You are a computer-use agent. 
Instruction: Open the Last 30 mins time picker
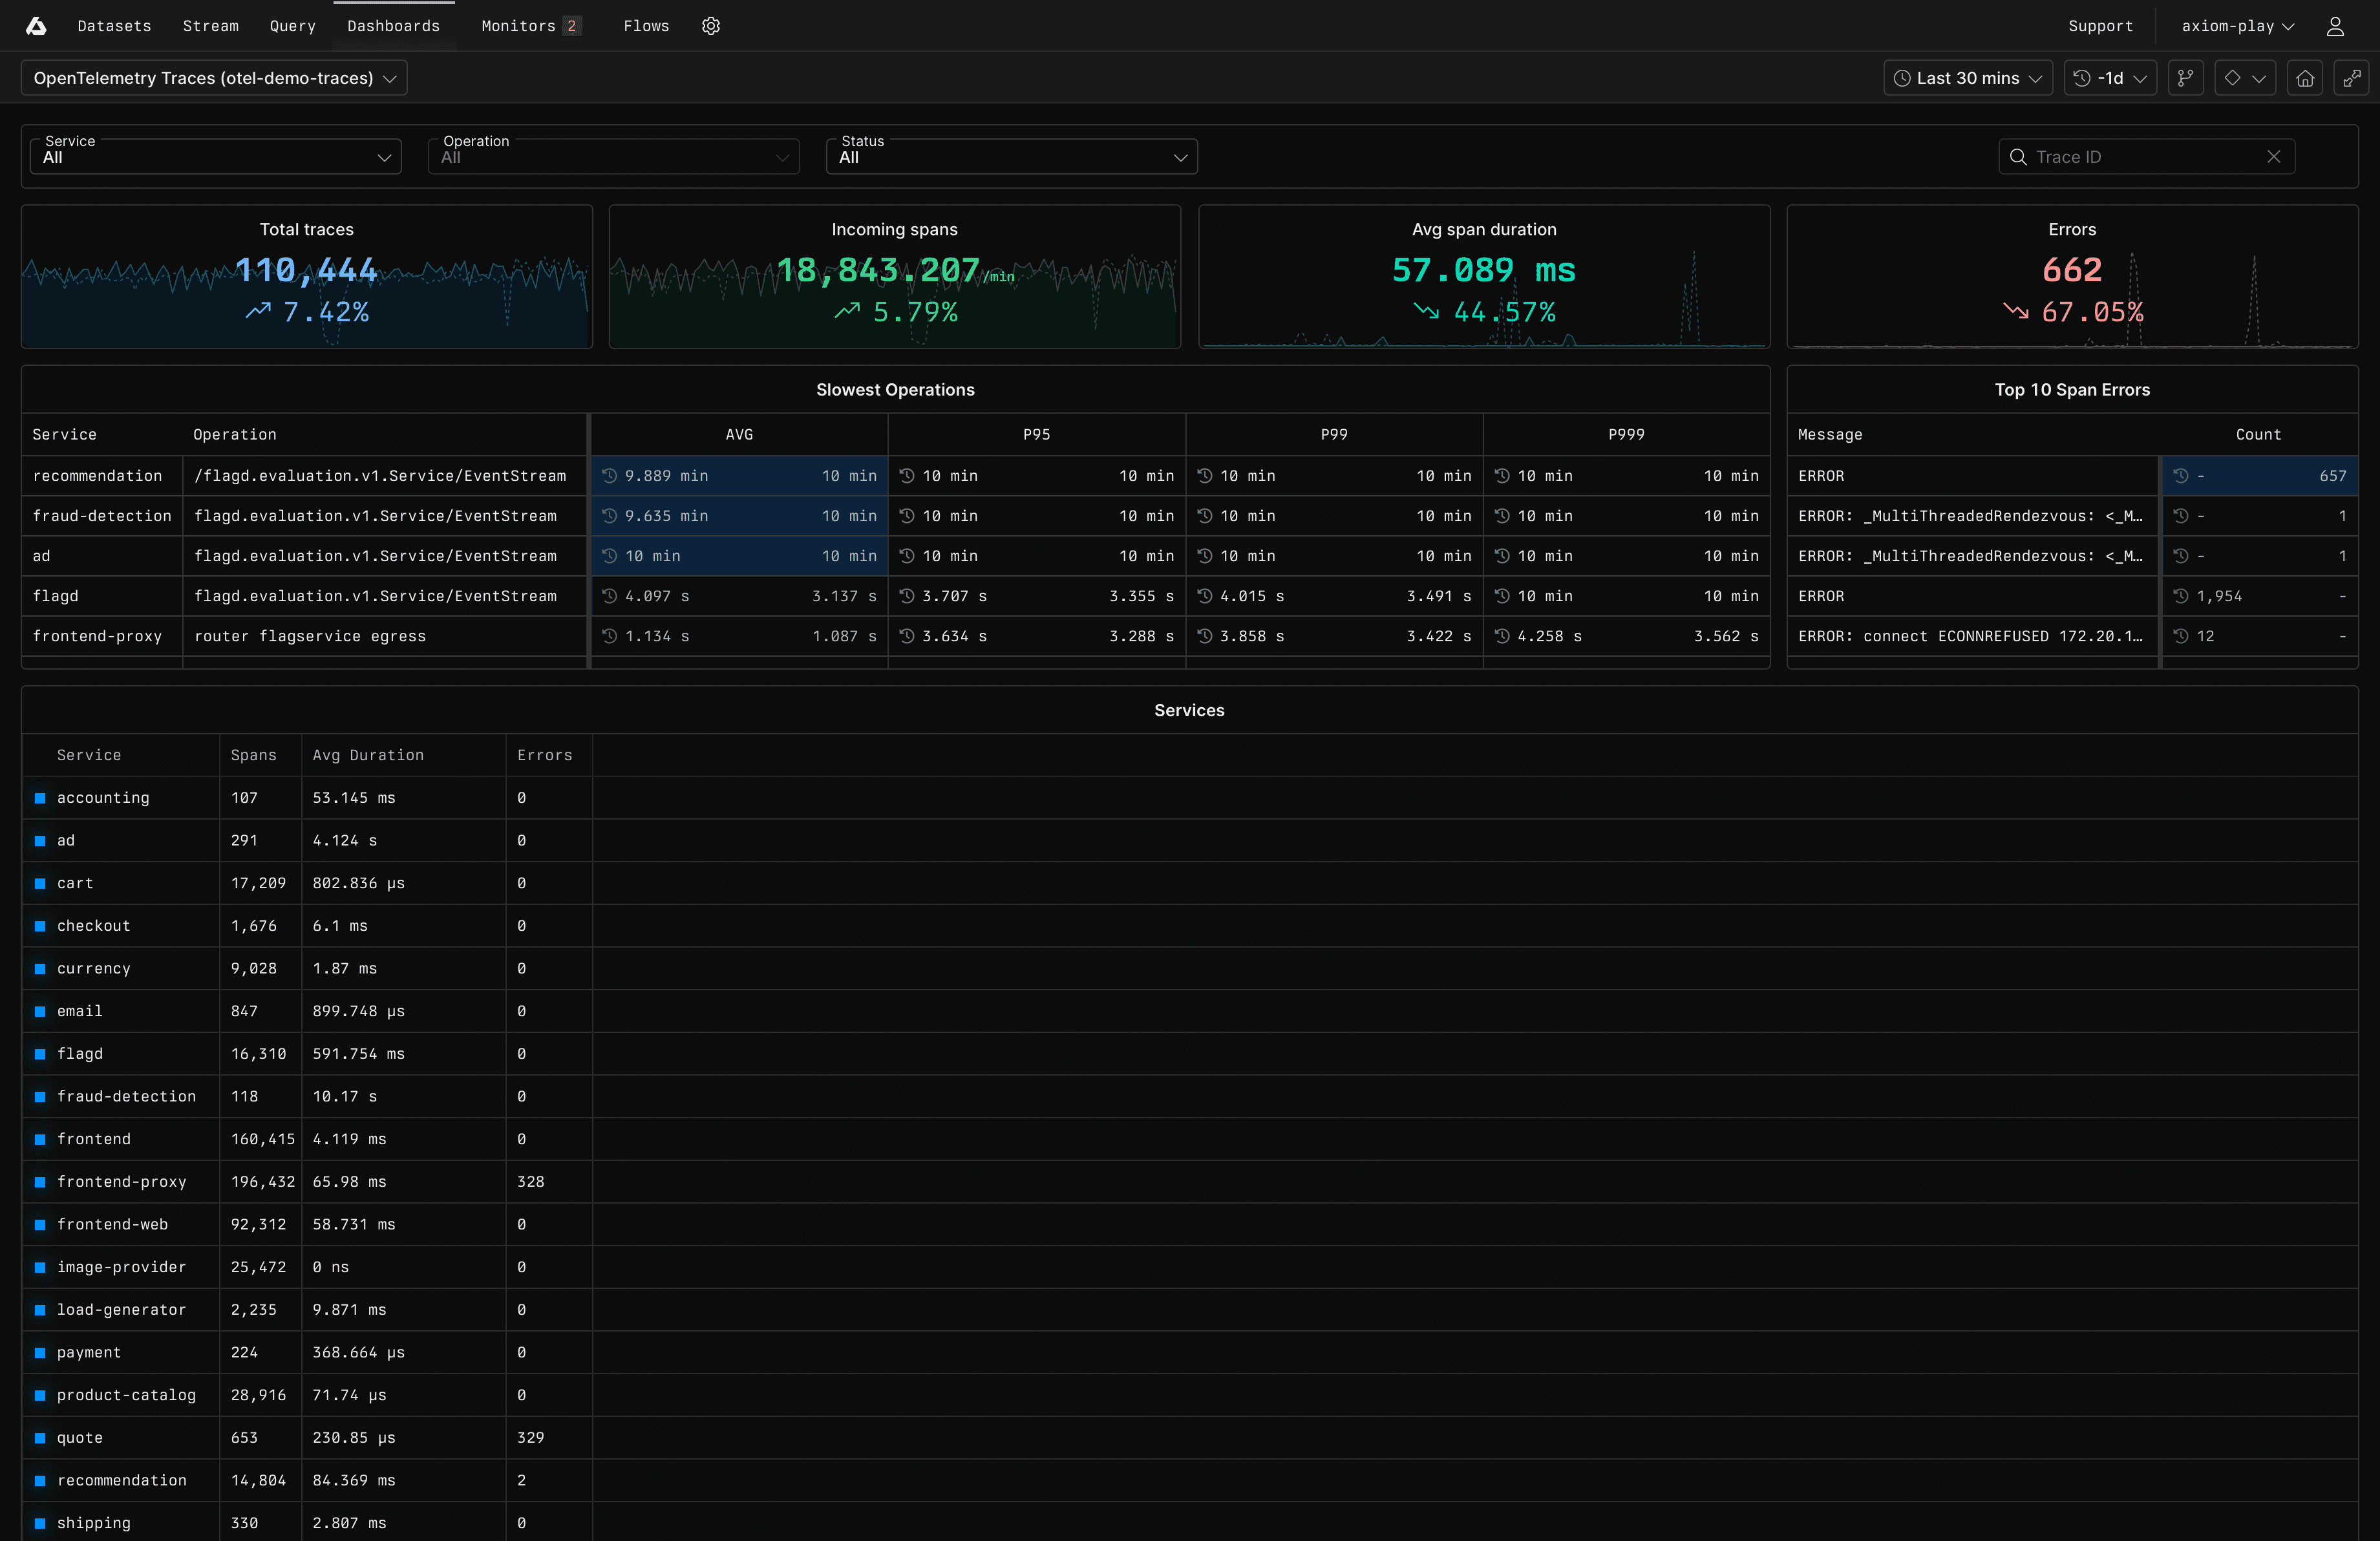tap(1967, 78)
